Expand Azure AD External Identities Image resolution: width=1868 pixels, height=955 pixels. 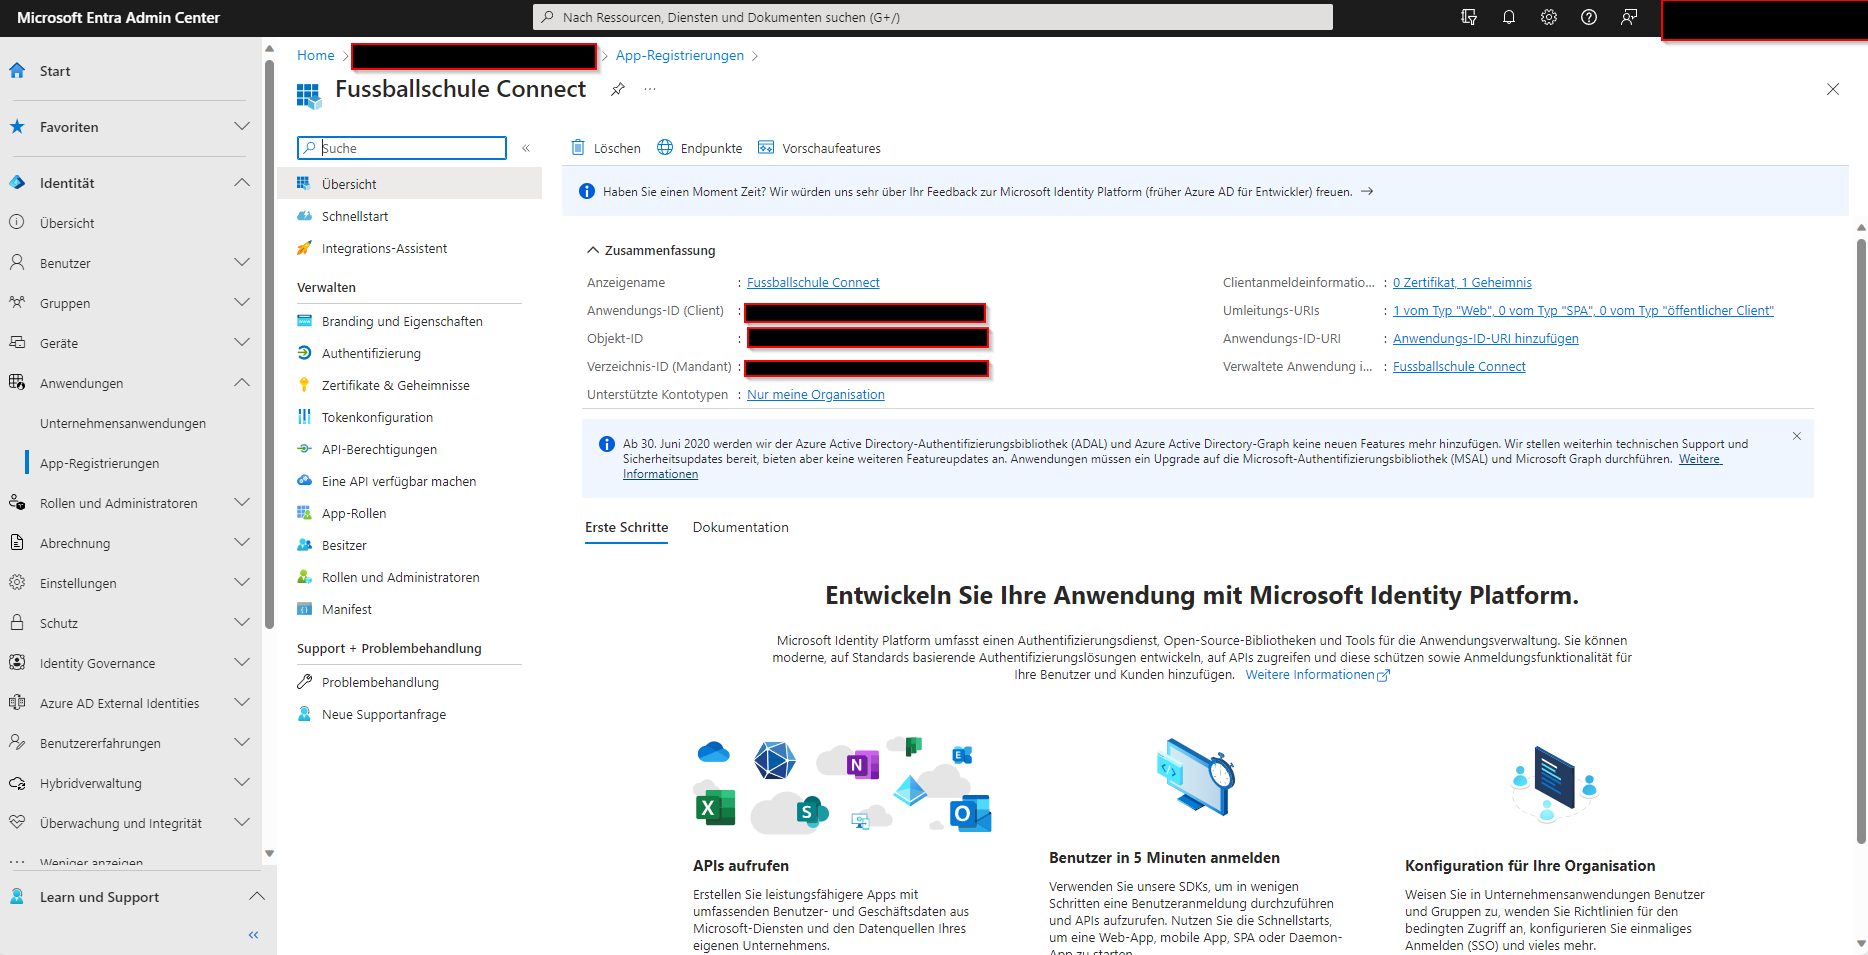[x=241, y=703]
